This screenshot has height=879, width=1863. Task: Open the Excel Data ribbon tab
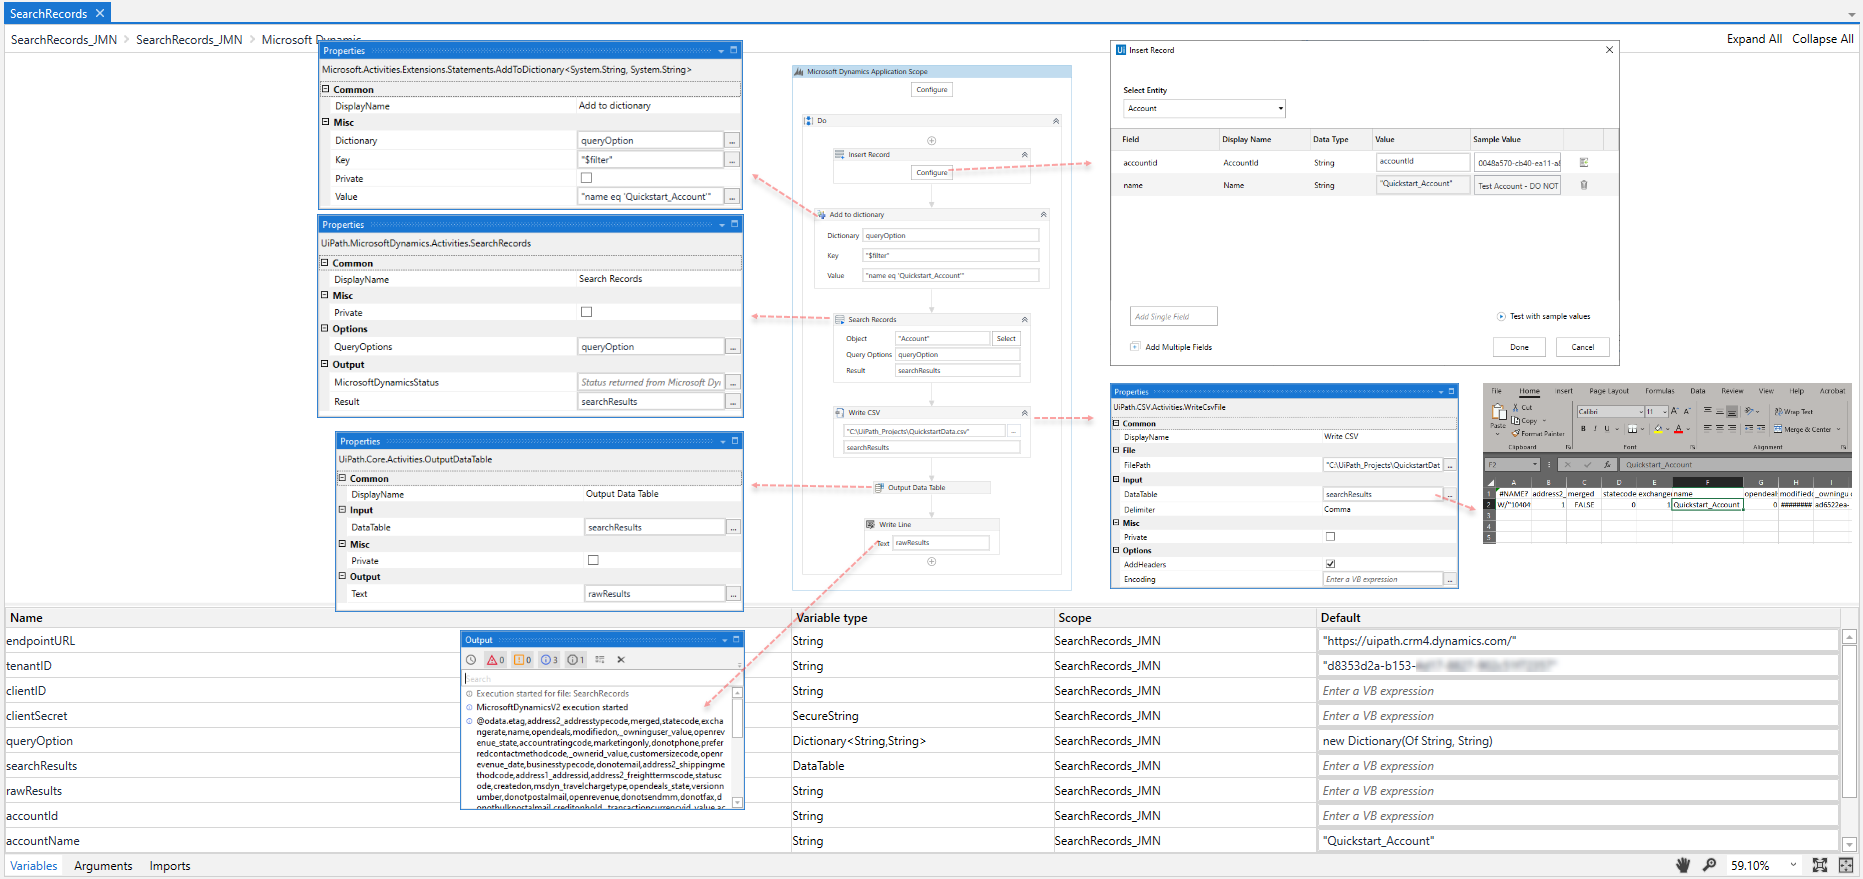click(1698, 391)
